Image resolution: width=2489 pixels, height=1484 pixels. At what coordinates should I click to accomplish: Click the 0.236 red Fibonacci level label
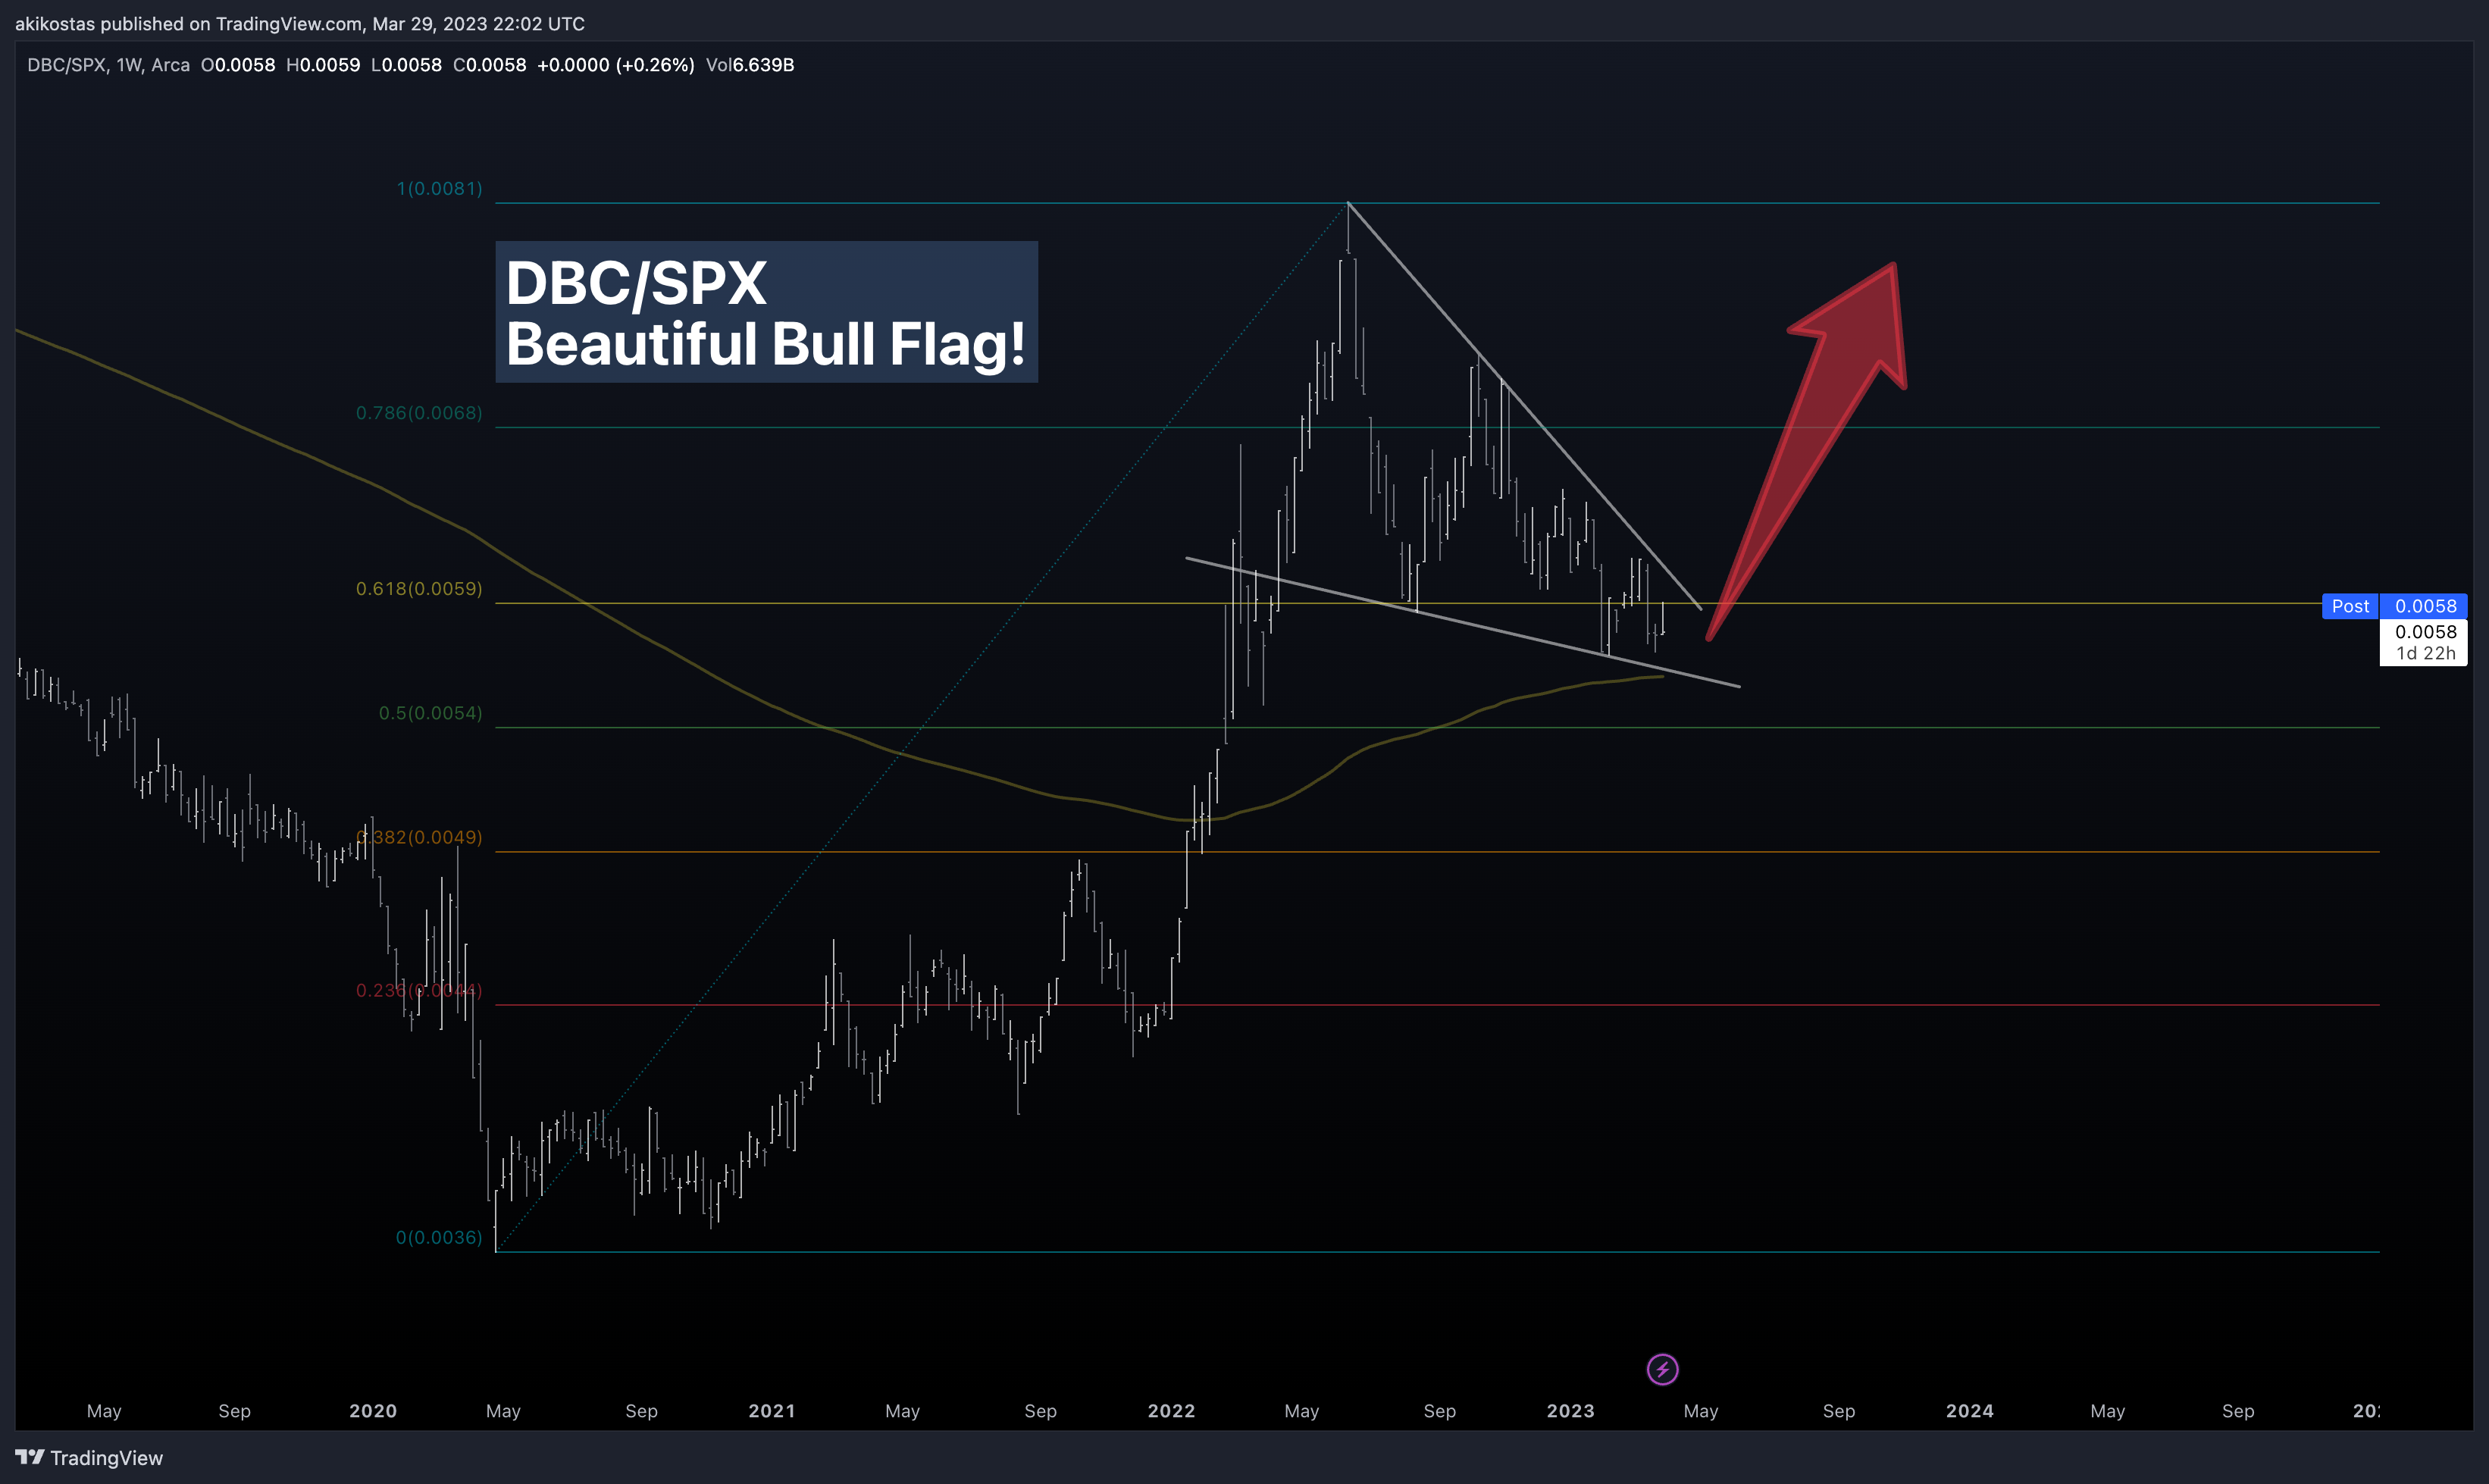point(419,990)
